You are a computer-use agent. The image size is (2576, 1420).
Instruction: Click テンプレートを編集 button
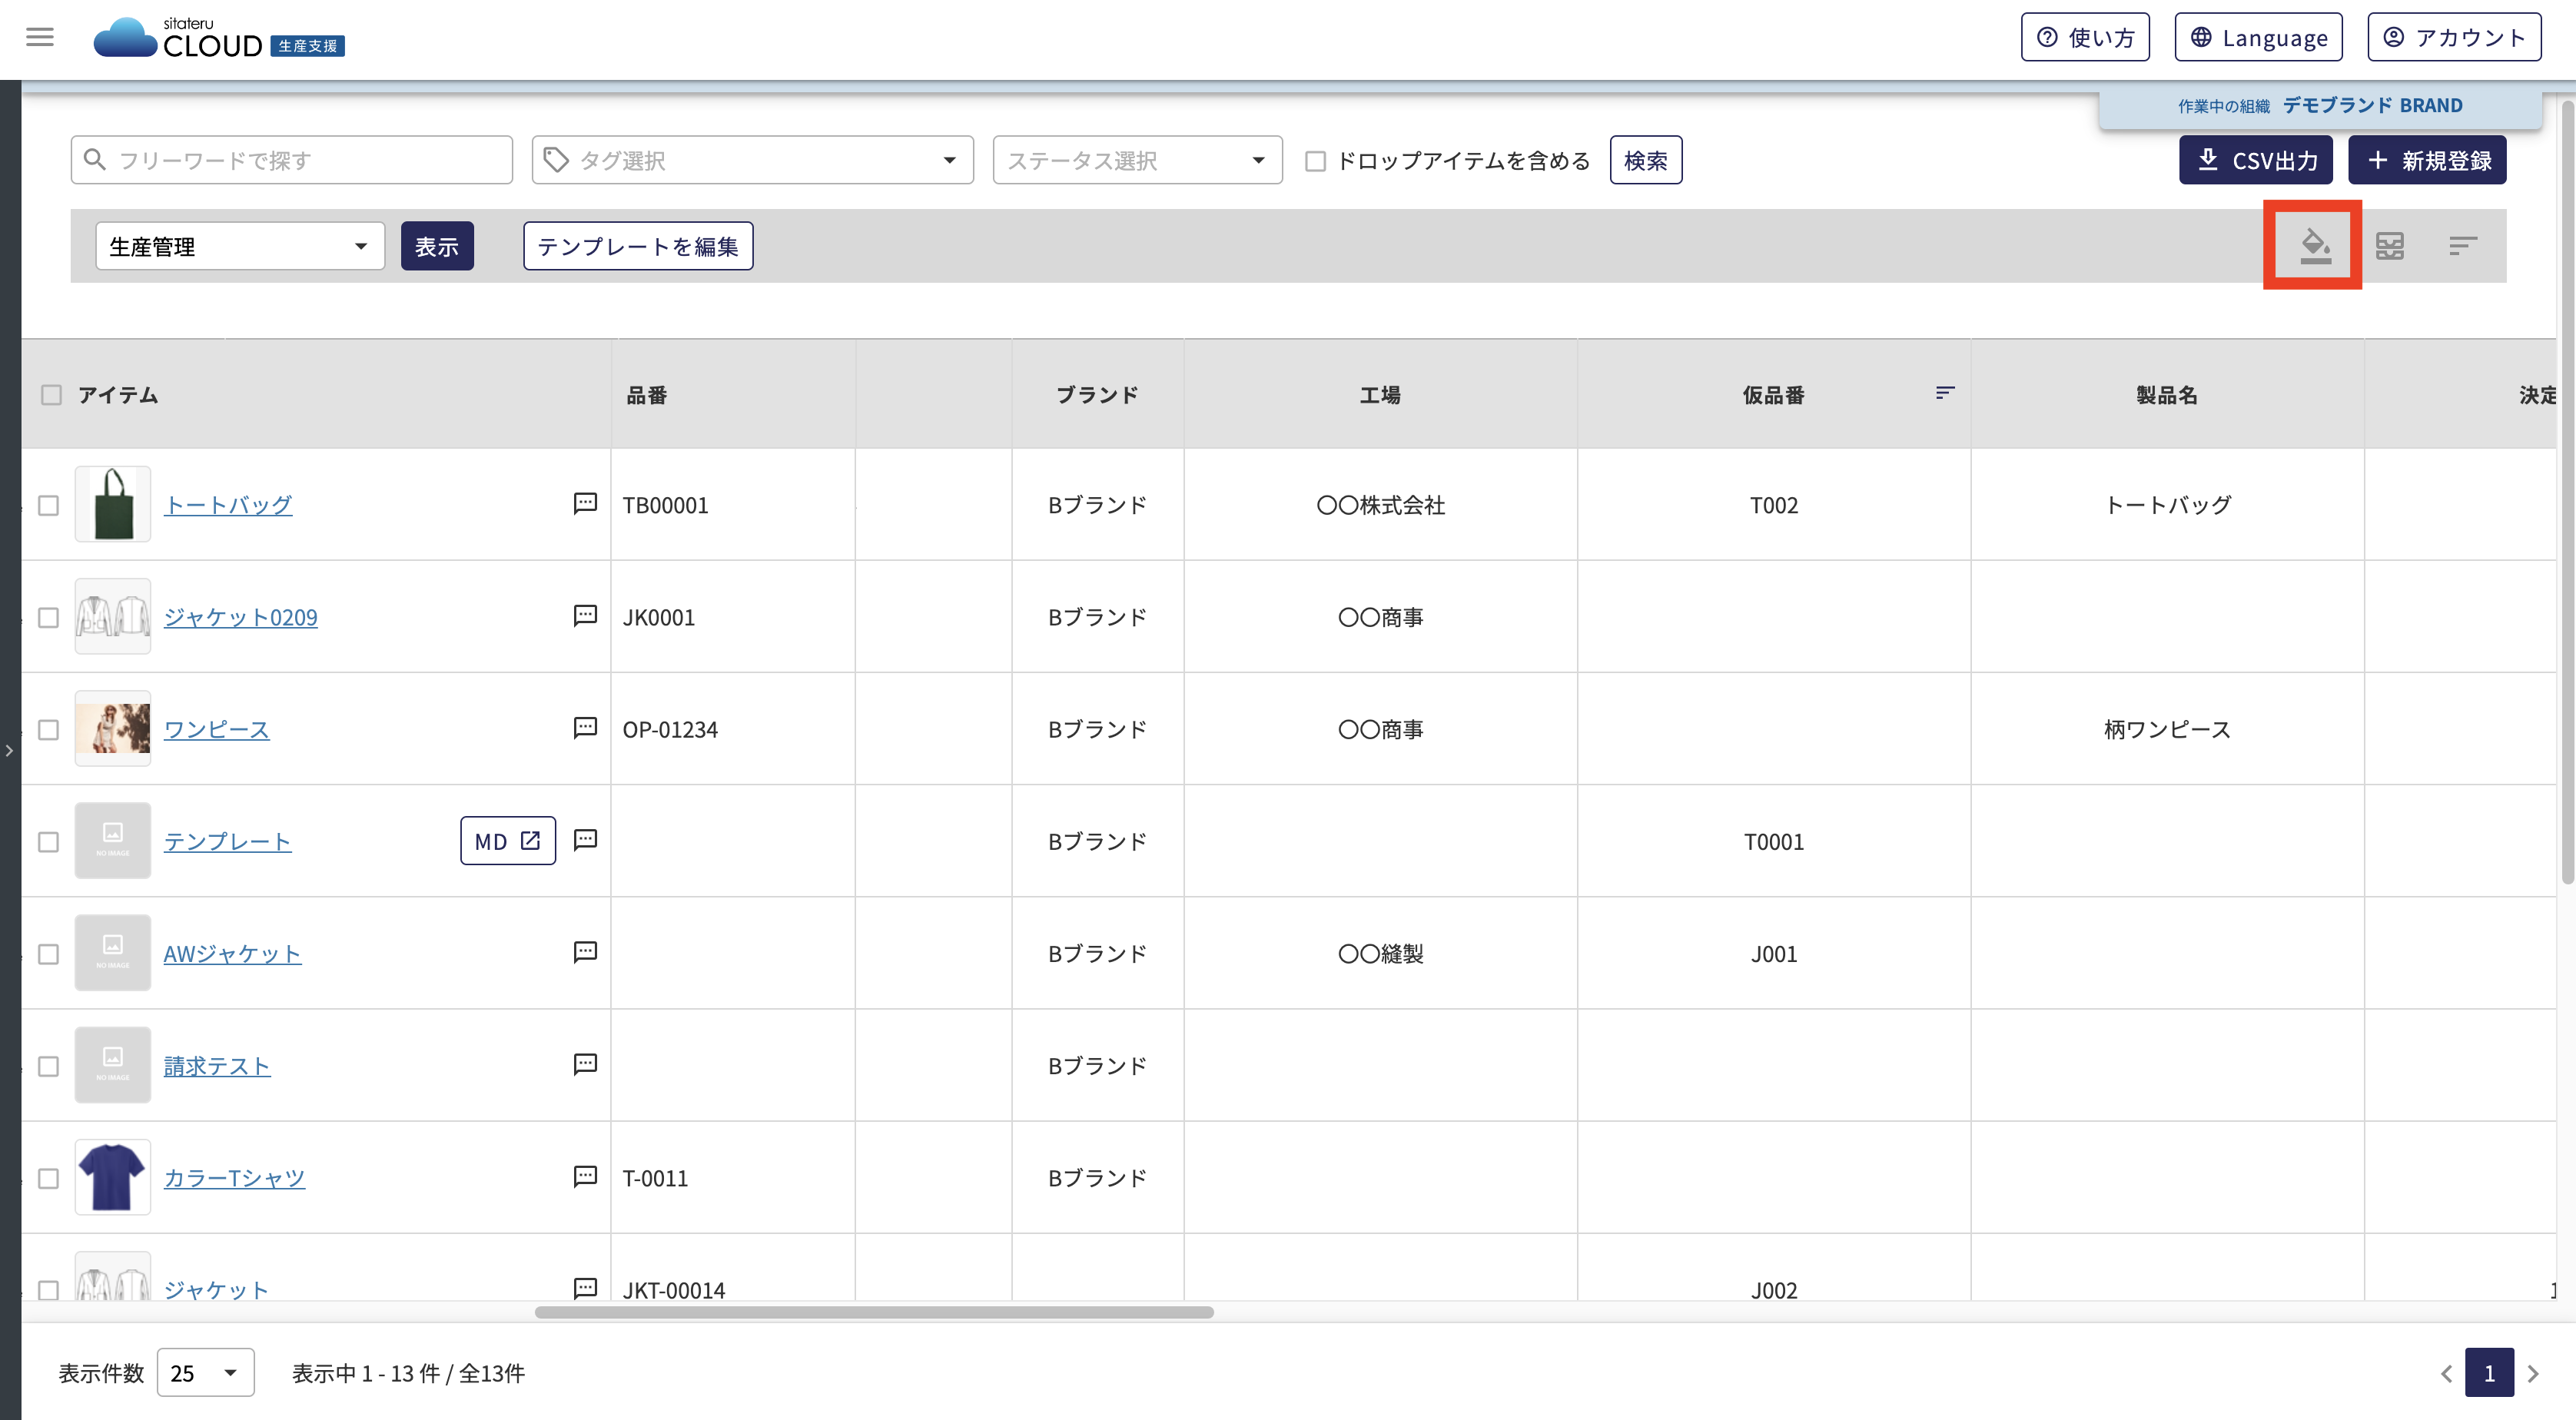(x=638, y=246)
